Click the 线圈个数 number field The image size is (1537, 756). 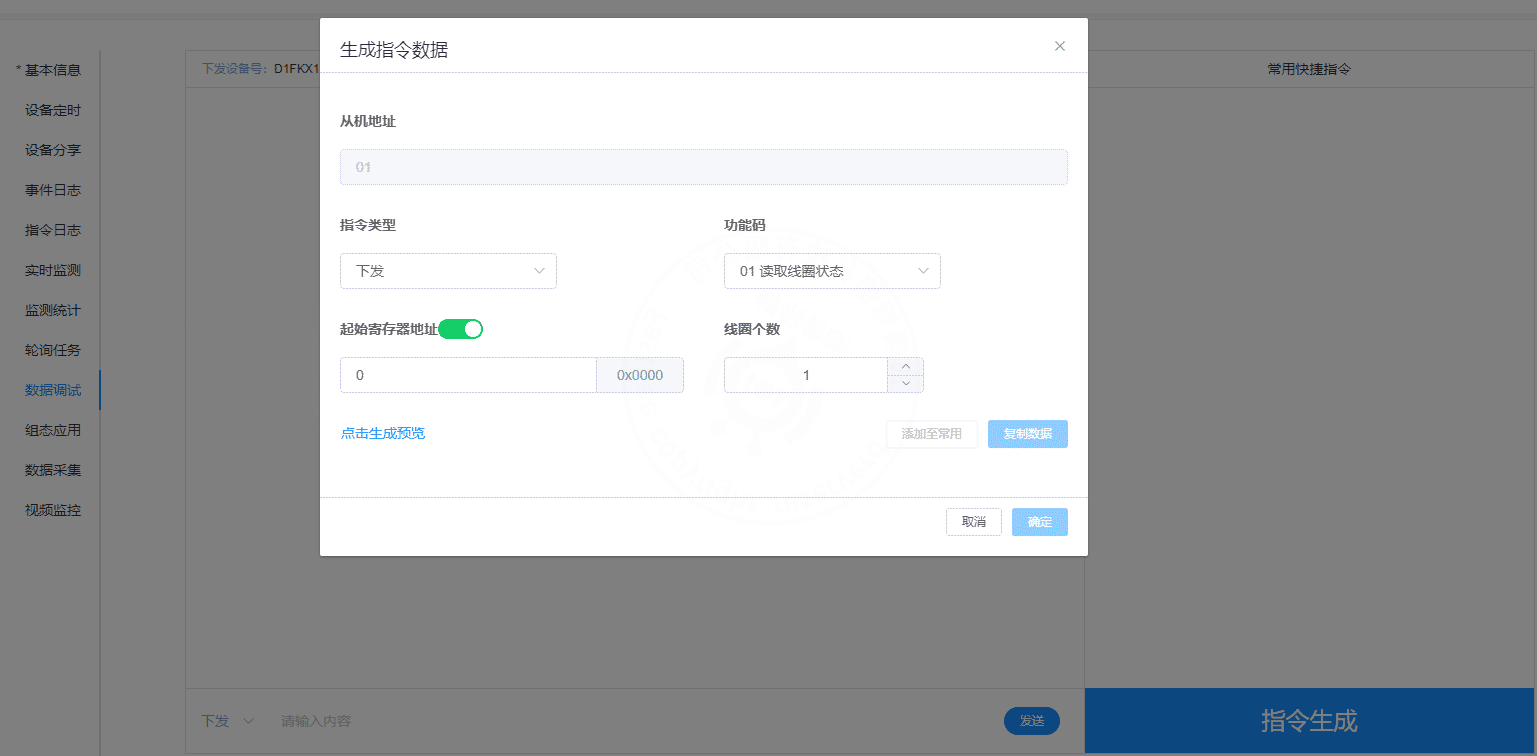point(806,375)
